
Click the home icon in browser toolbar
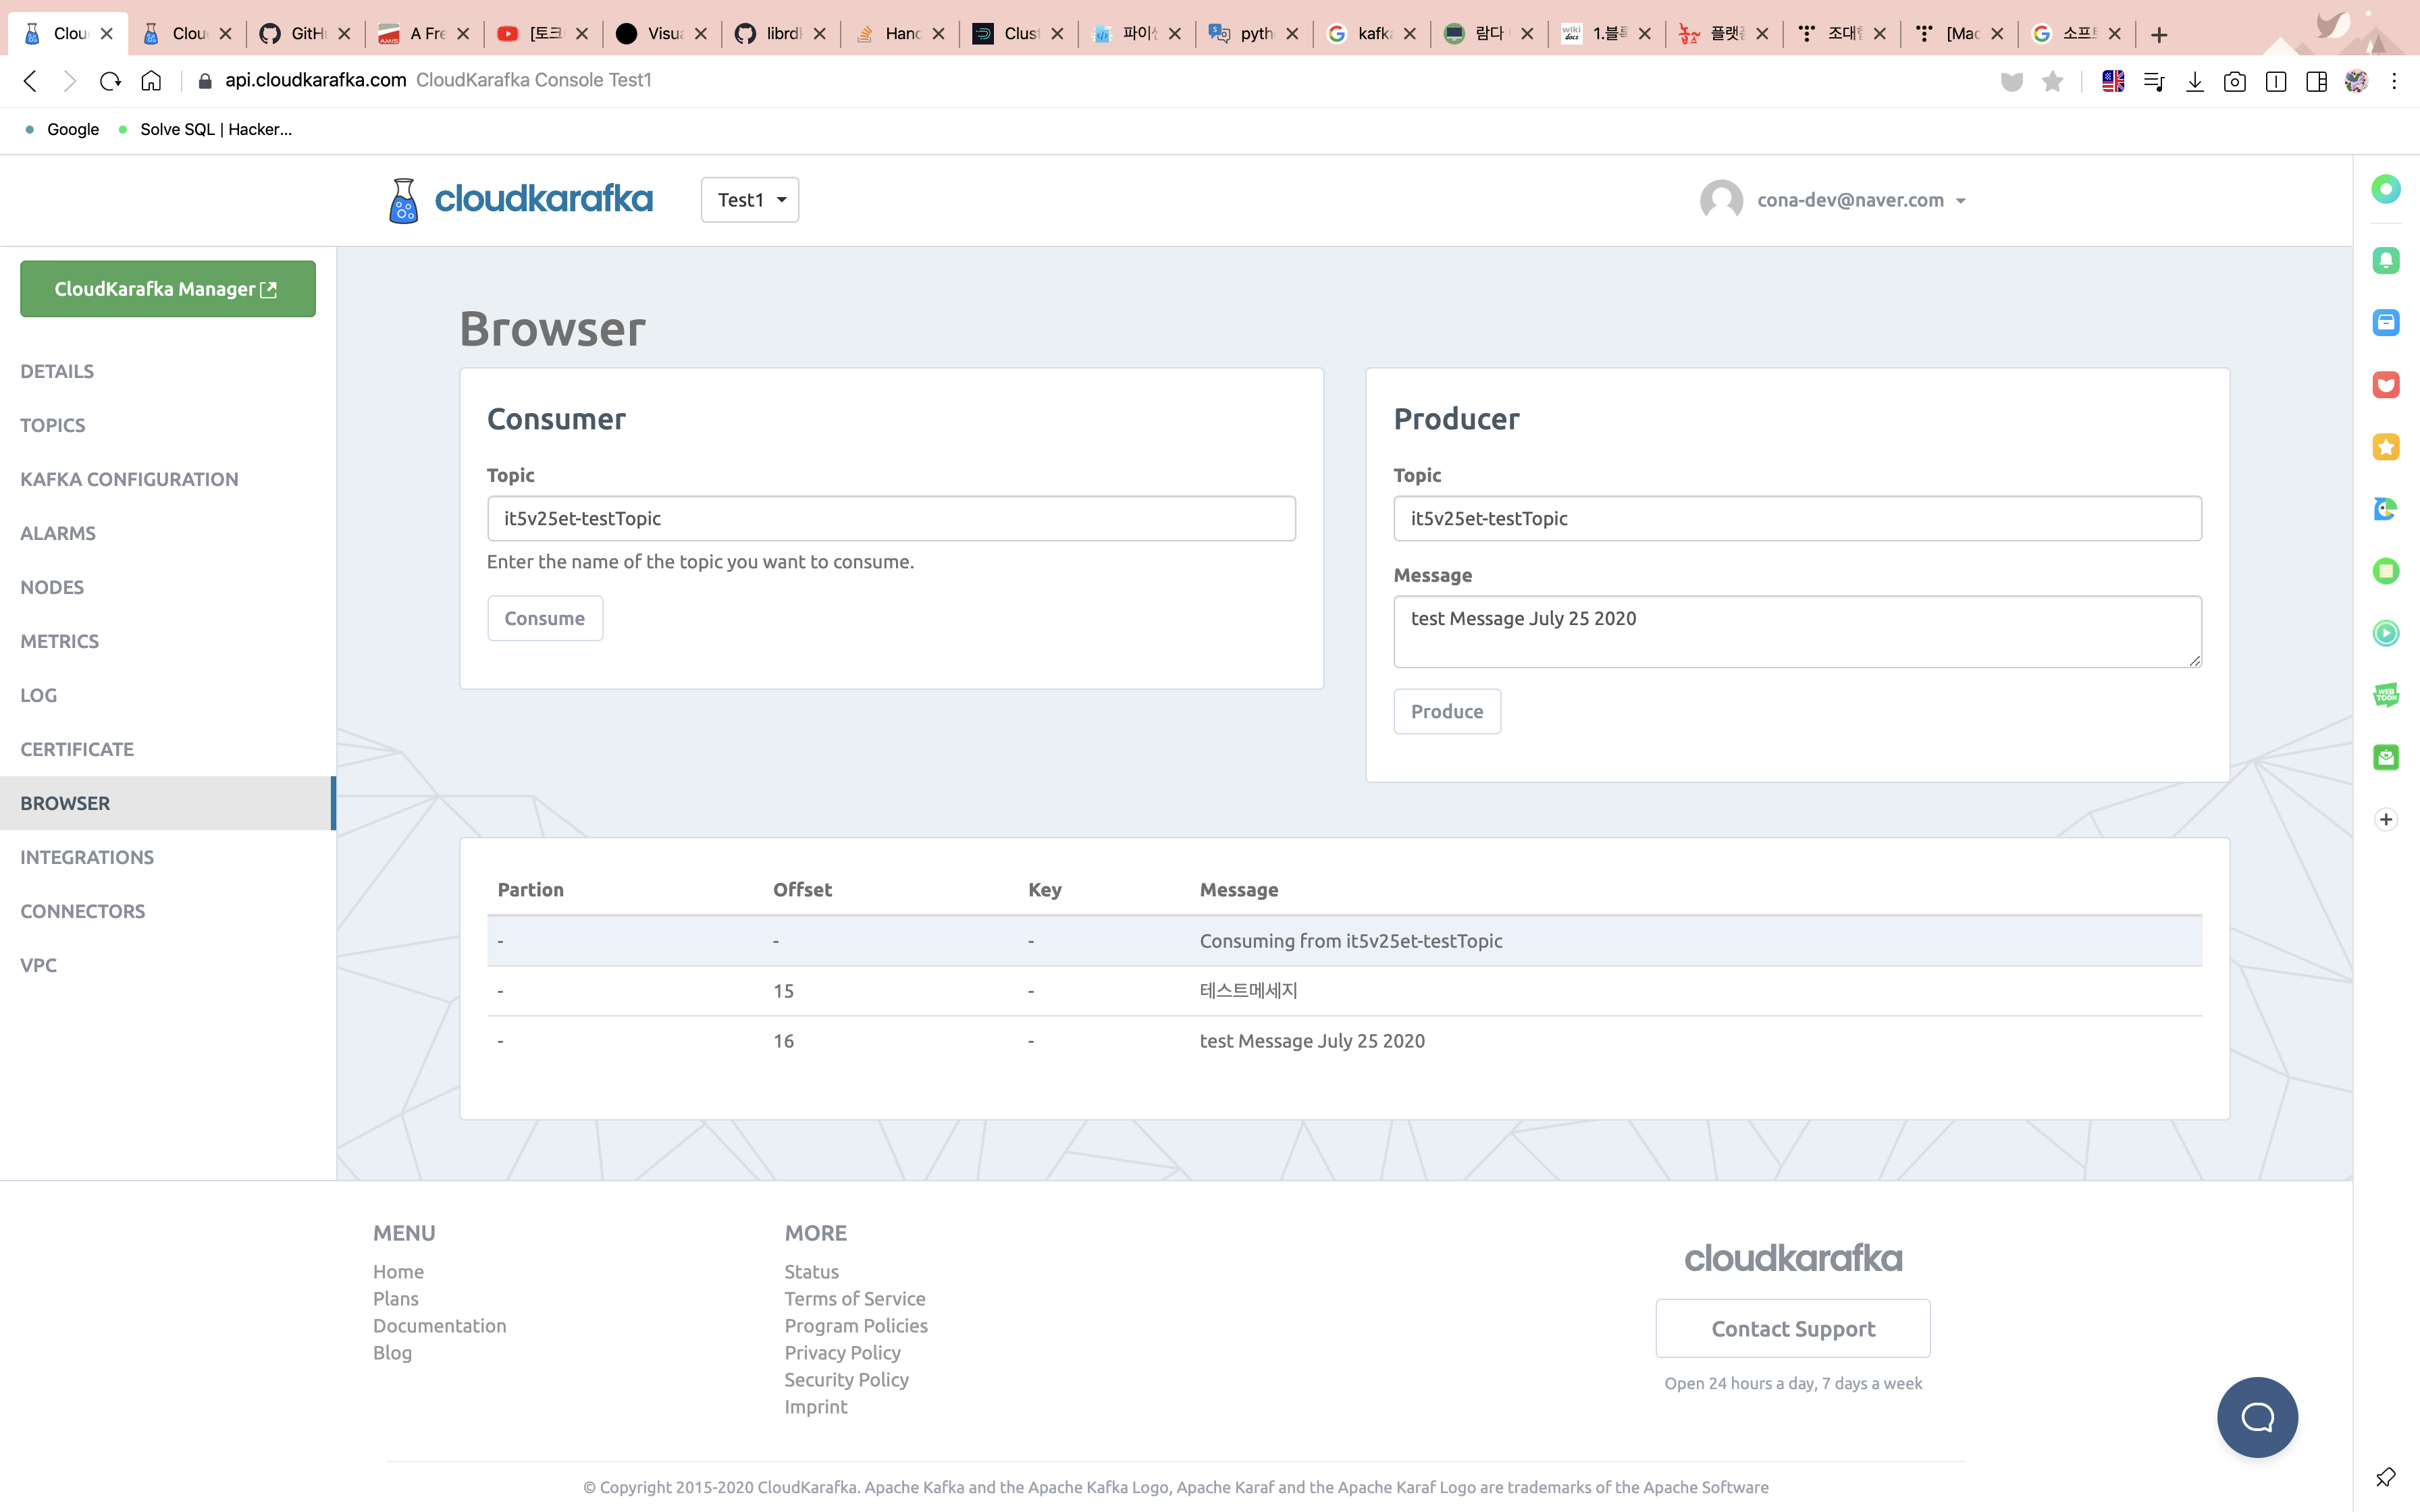pos(151,81)
